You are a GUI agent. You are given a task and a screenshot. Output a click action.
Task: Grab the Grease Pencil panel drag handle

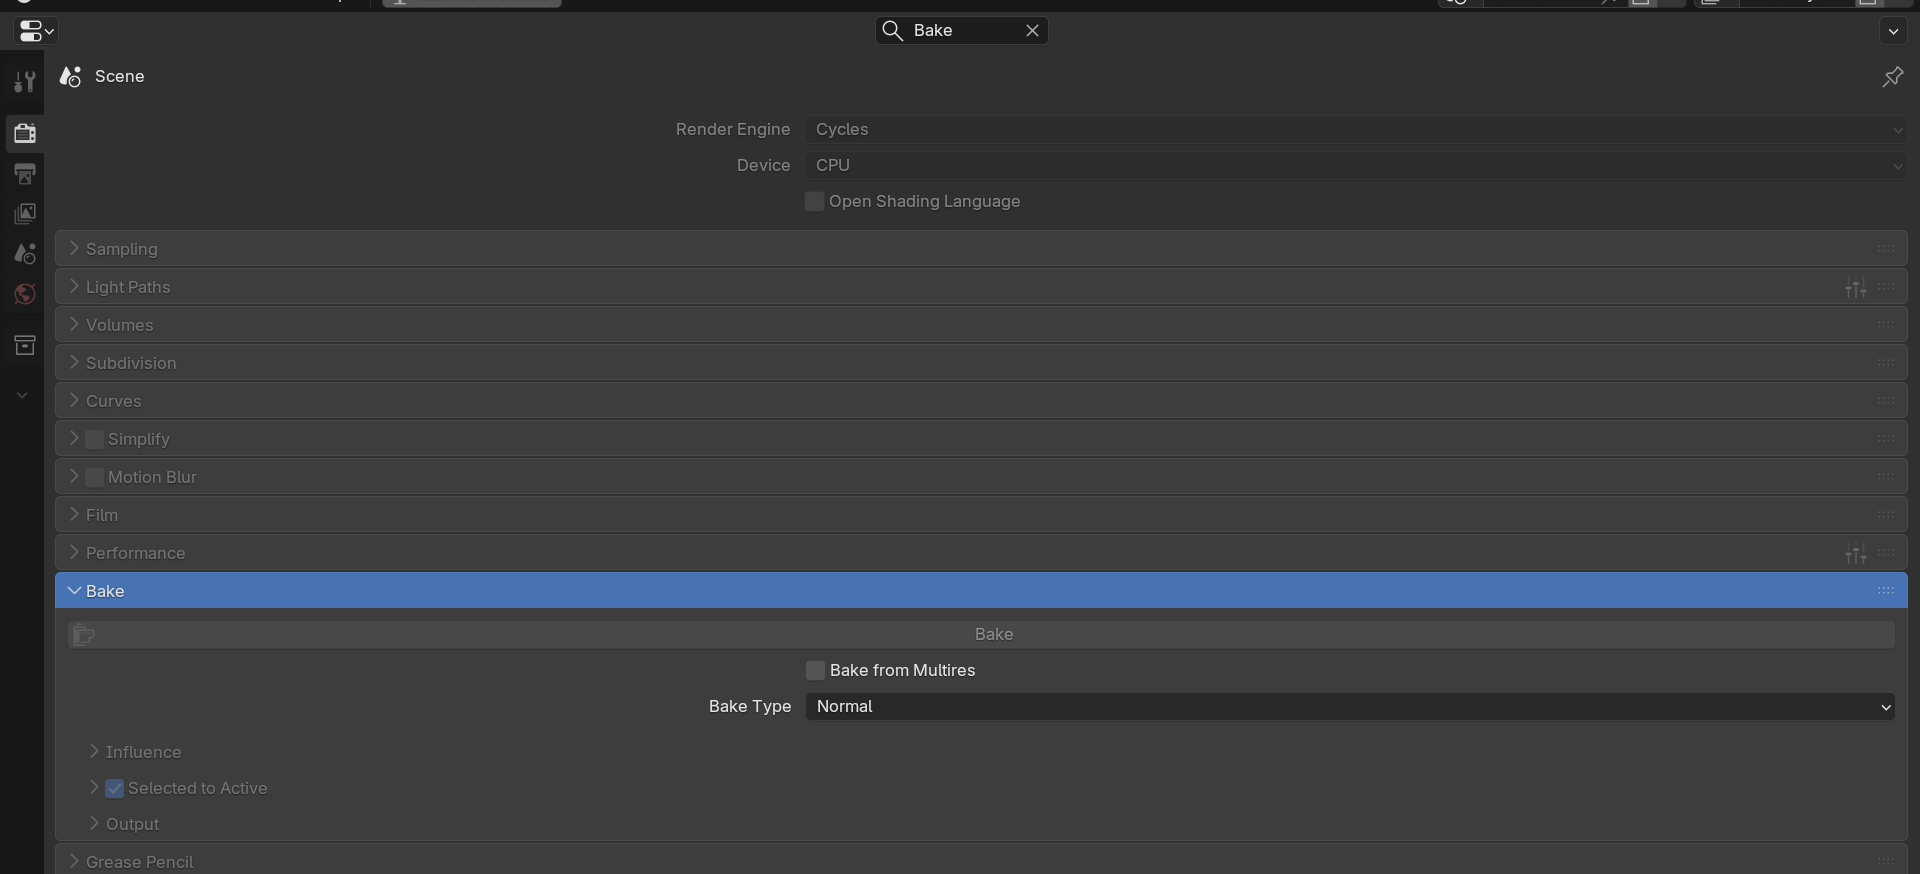(1886, 861)
